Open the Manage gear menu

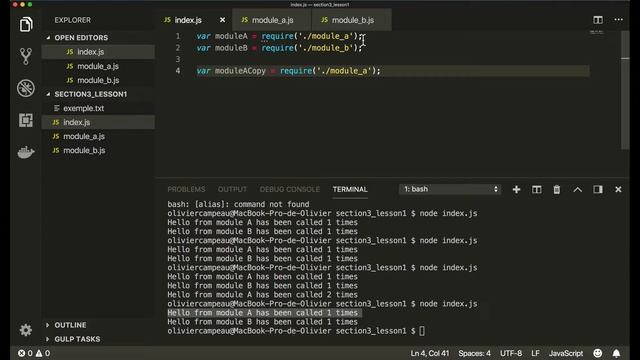[26, 330]
